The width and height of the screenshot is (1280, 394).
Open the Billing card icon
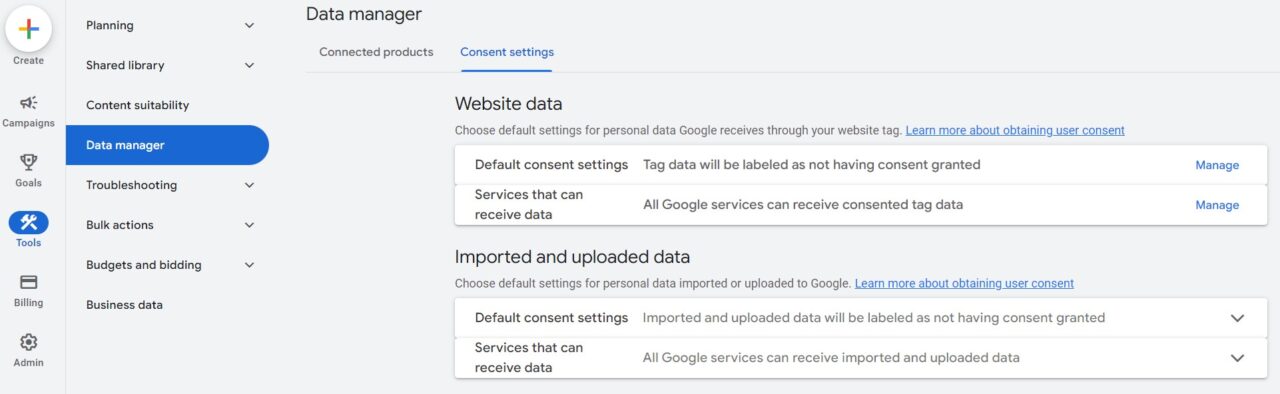pyautogui.click(x=28, y=283)
